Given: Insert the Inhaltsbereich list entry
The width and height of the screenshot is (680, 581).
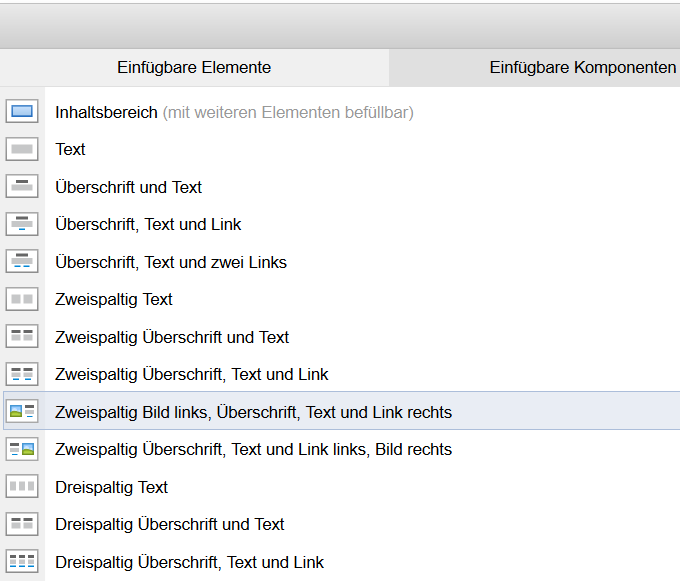Looking at the screenshot, I should tap(108, 112).
